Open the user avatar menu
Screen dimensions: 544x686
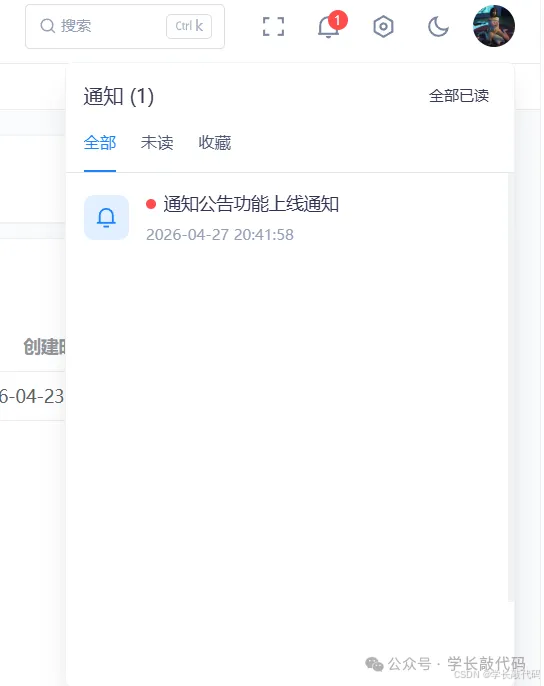494,26
